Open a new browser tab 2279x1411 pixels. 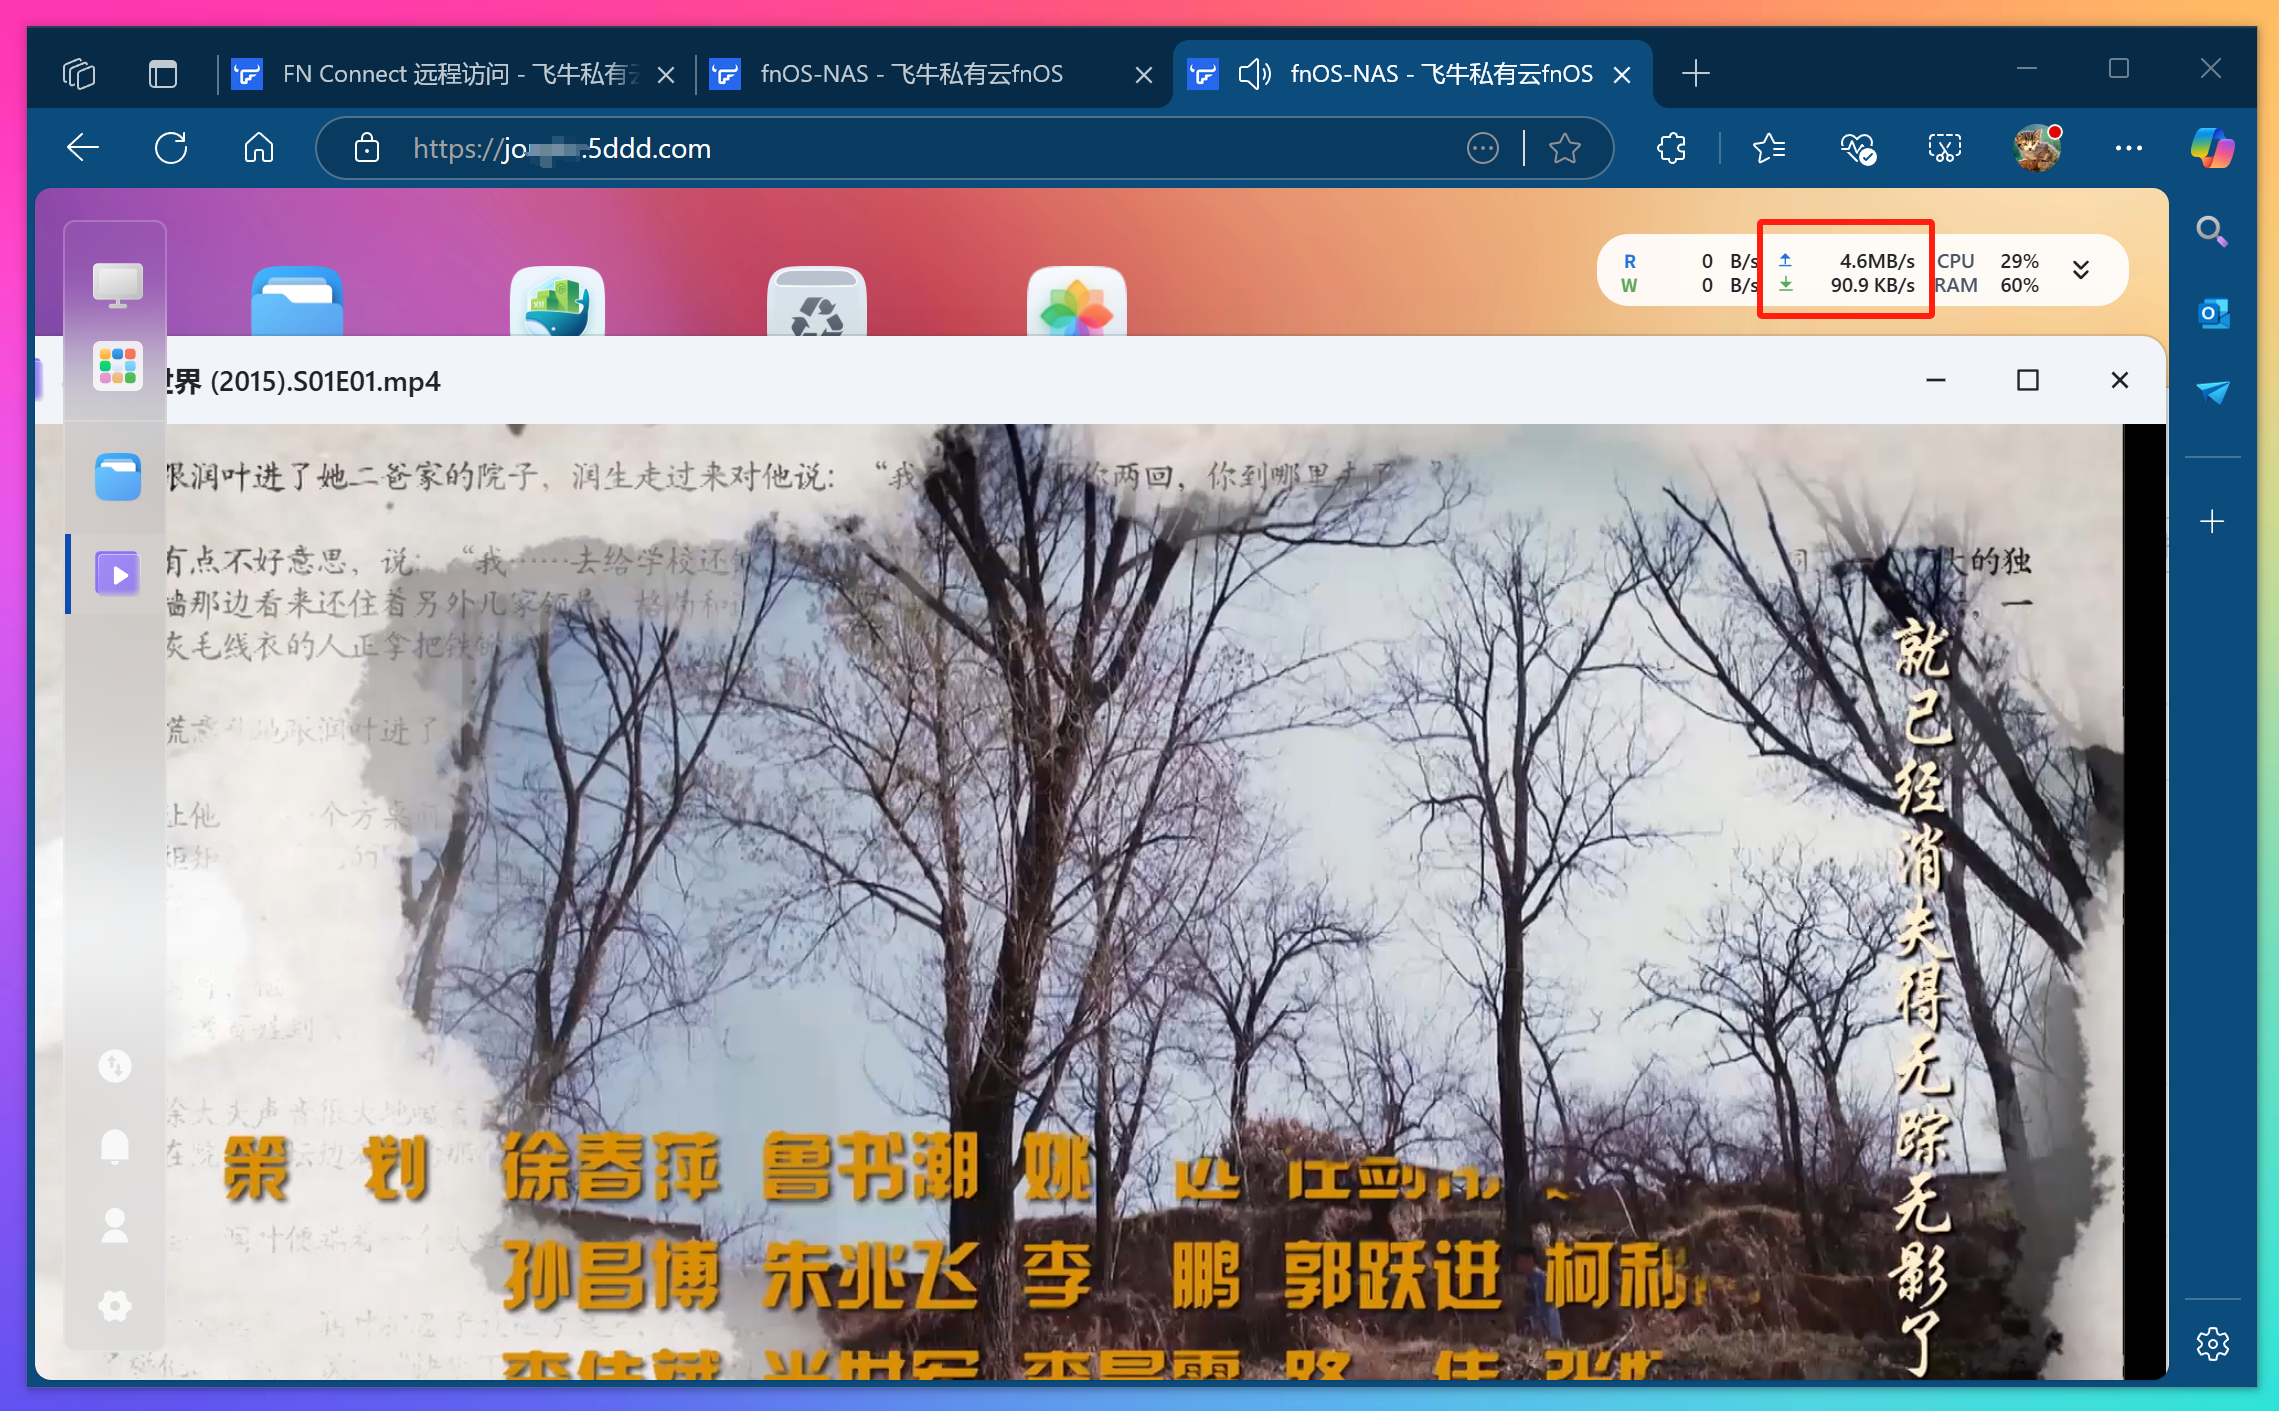1695,74
